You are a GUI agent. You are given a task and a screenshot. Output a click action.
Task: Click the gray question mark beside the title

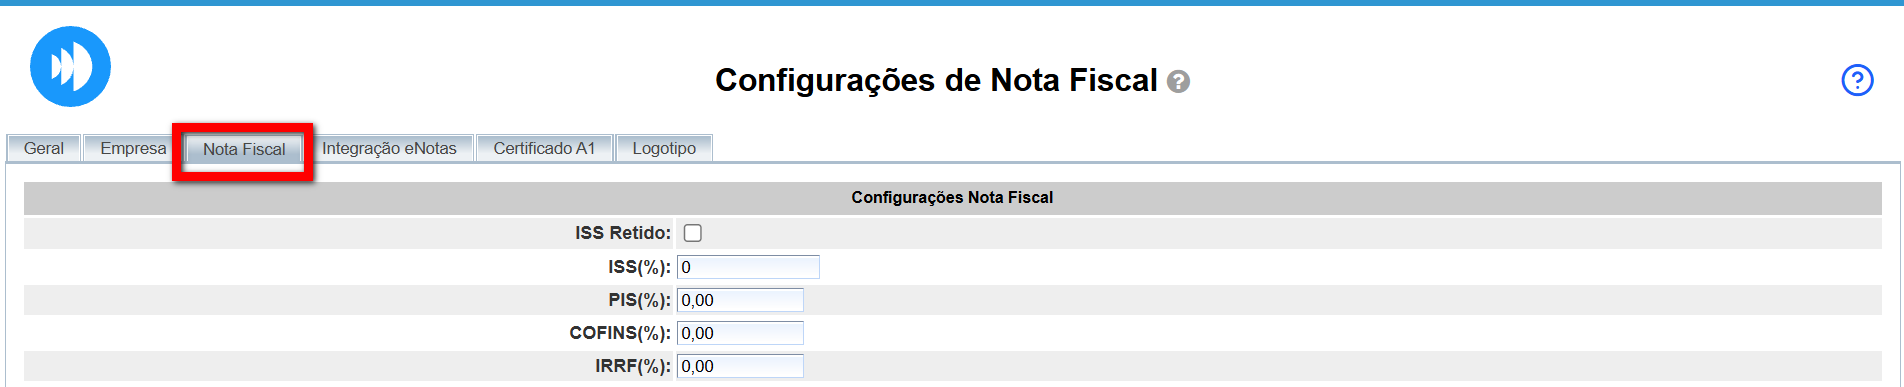click(x=1179, y=82)
